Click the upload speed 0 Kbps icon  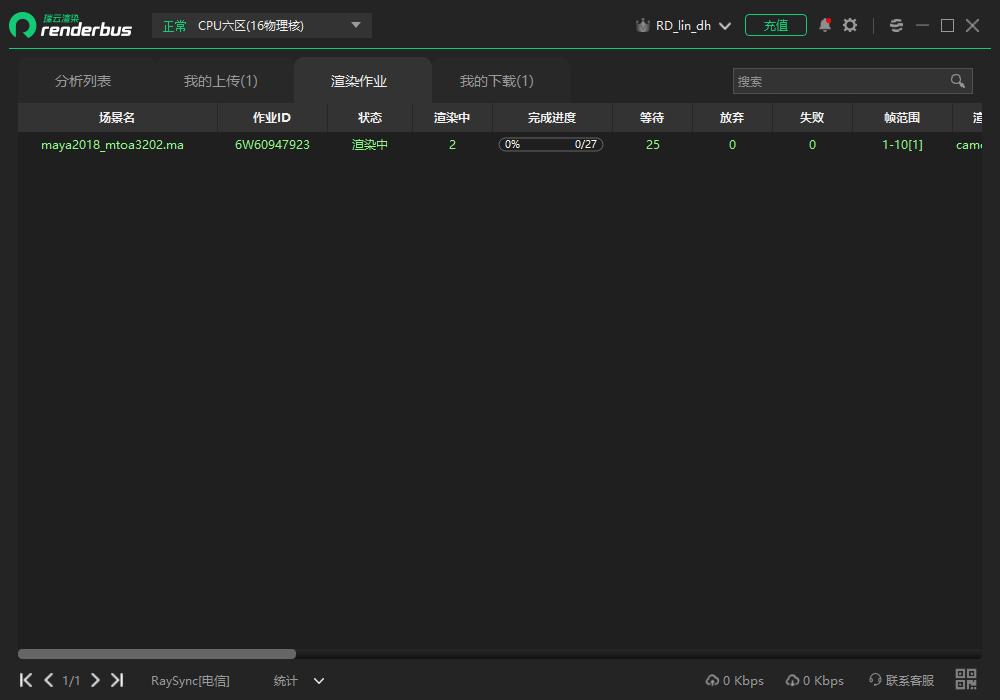pyautogui.click(x=713, y=680)
